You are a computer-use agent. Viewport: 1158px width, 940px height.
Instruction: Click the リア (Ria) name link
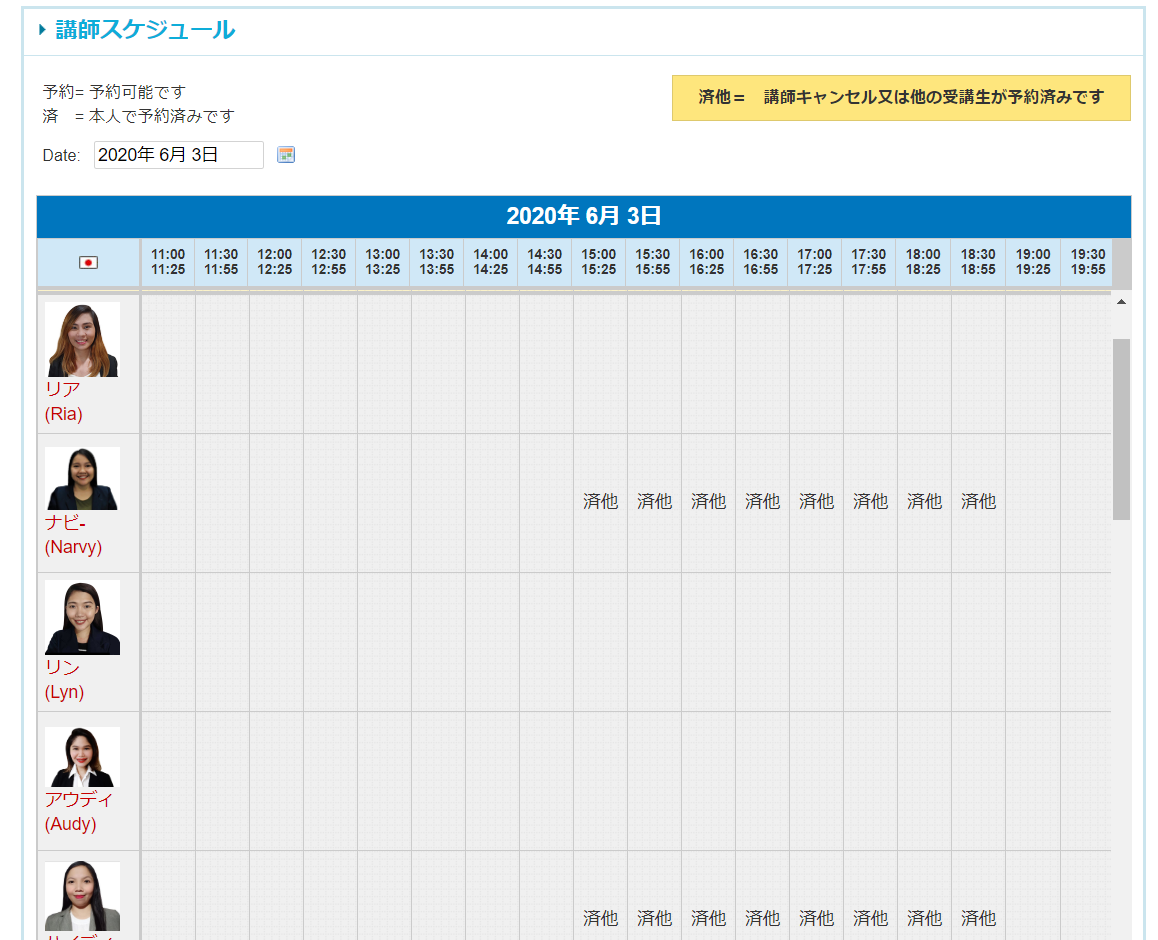[63, 401]
